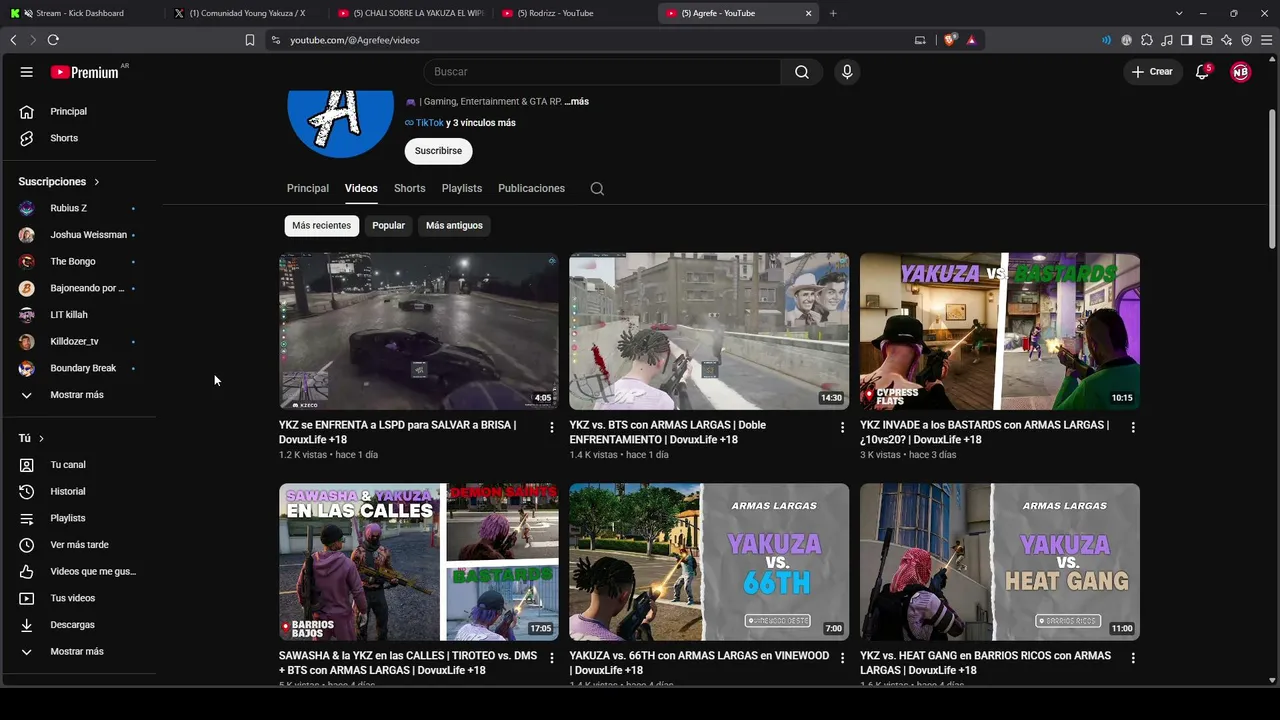Switch to the Principal channel tab
The width and height of the screenshot is (1280, 720).
[308, 189]
